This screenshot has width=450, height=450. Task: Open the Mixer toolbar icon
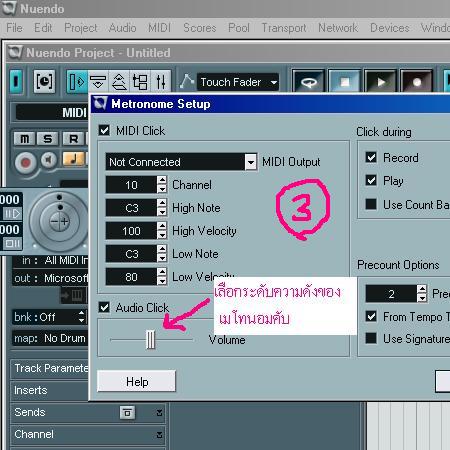tap(161, 81)
